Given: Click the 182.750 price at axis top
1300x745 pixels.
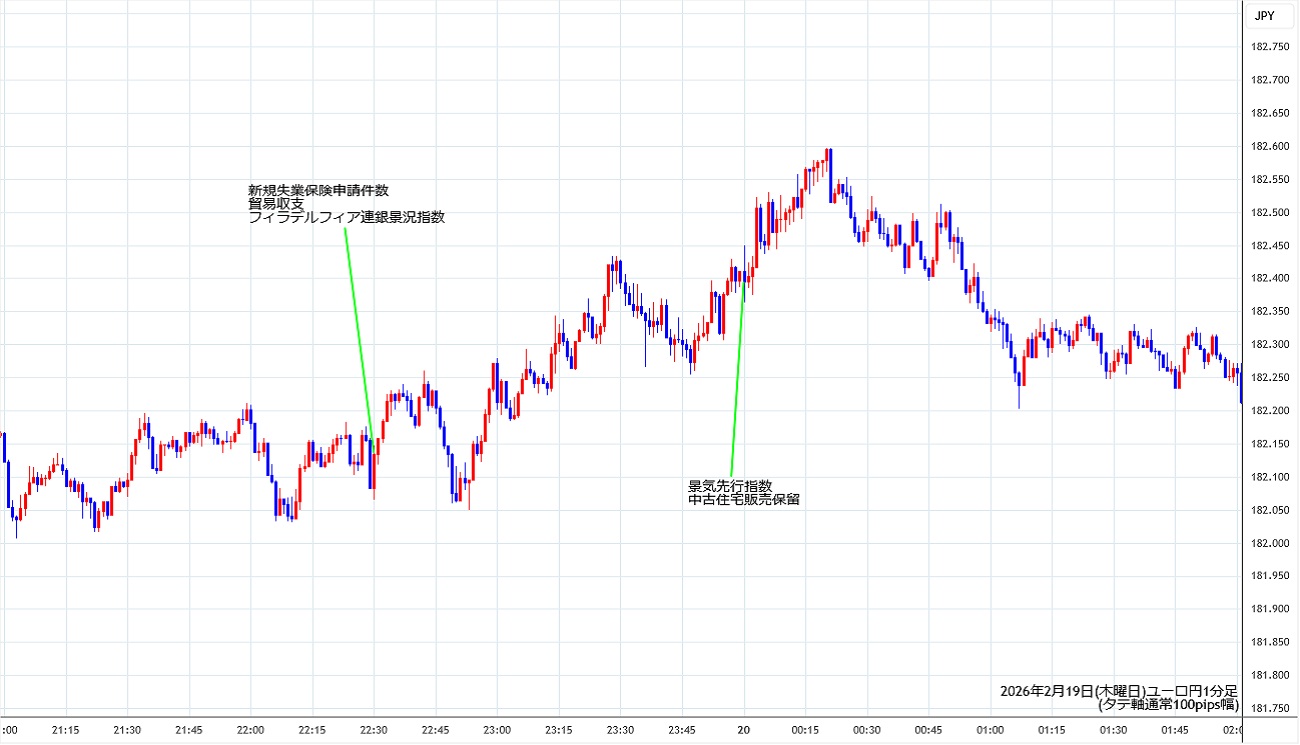Looking at the screenshot, I should tap(1270, 47).
